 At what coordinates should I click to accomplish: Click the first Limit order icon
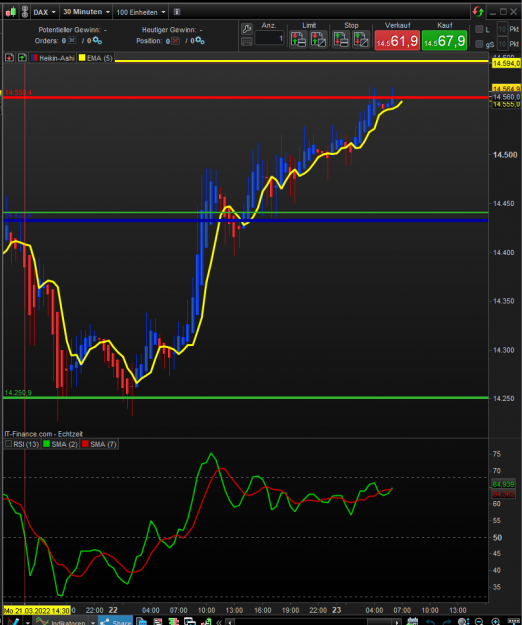(x=298, y=39)
